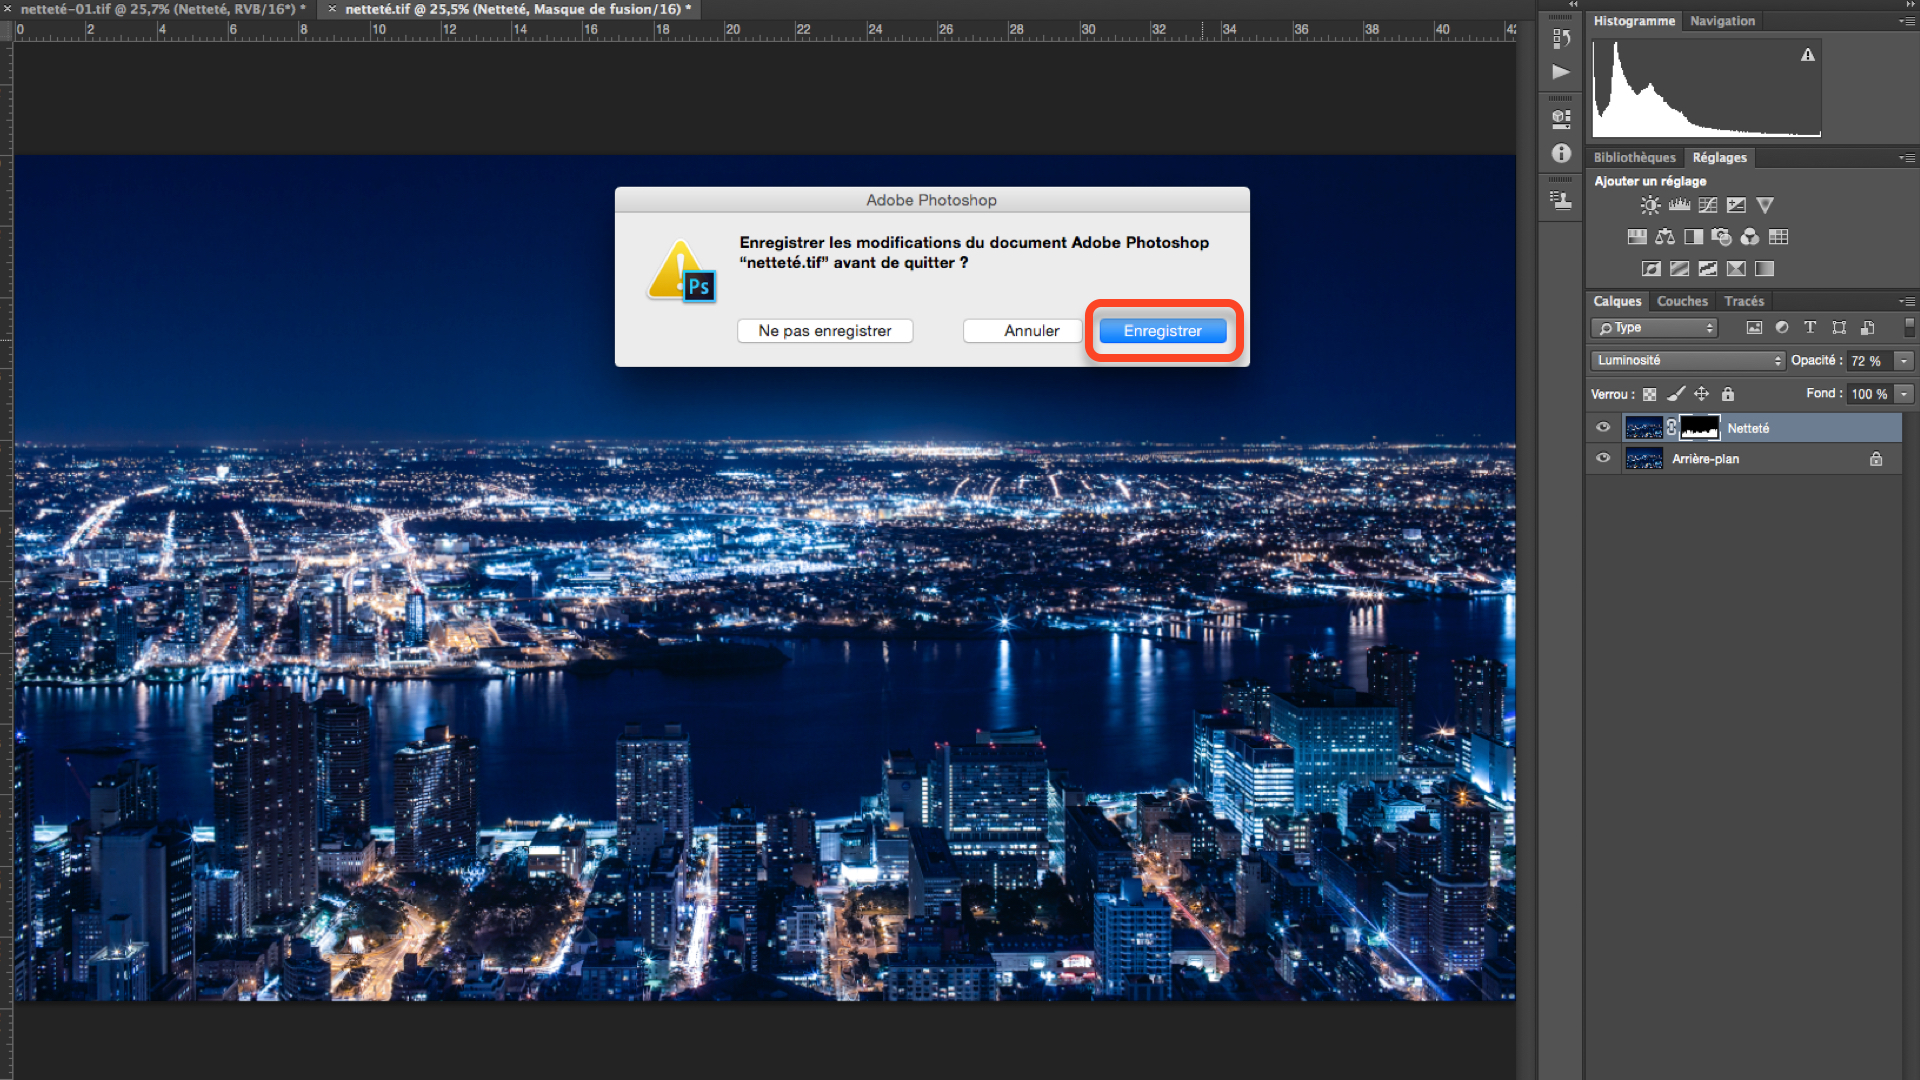Hide the Arrière-plan layer
Viewport: 1920px width, 1080px height.
[1603, 459]
